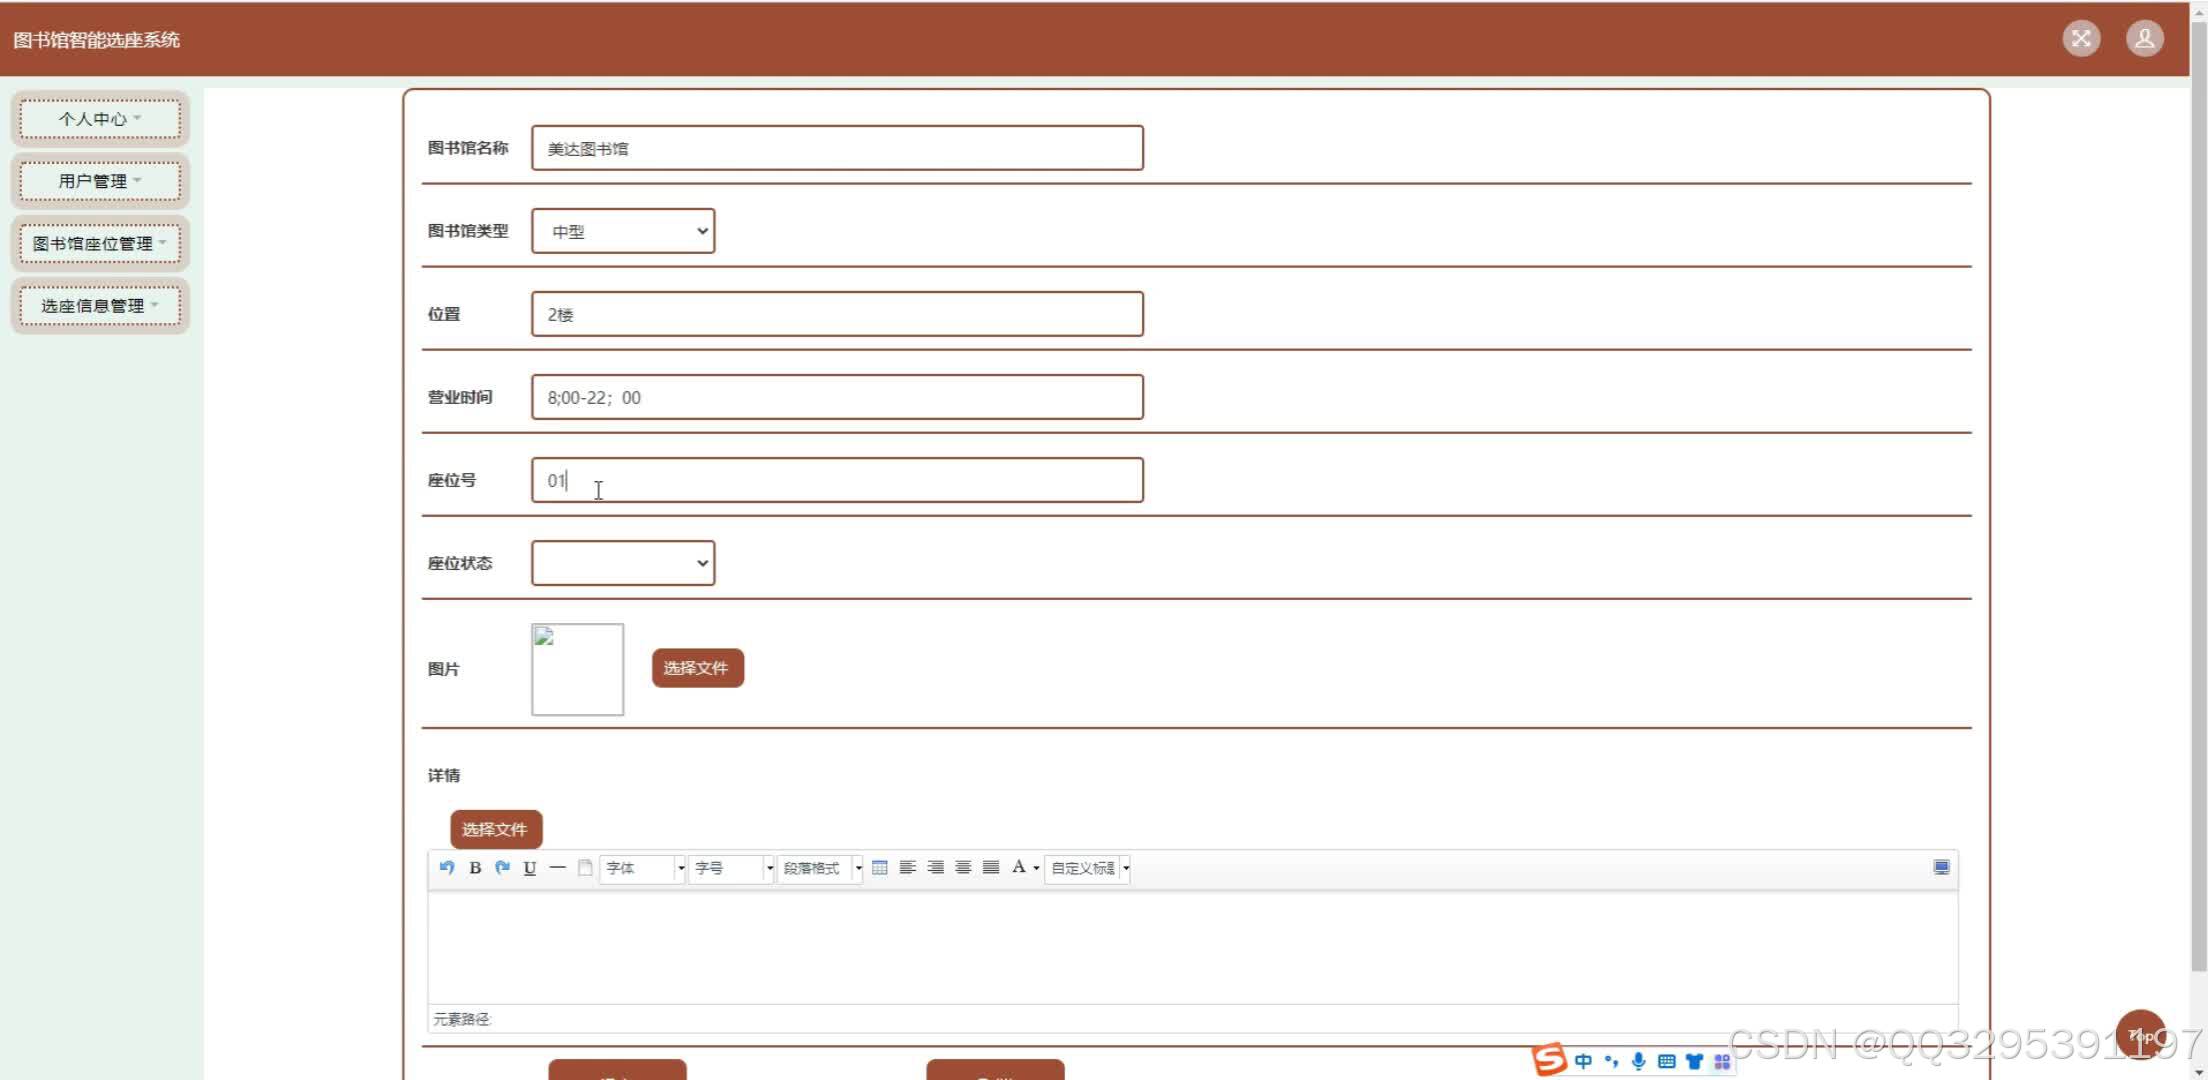This screenshot has height=1080, width=2208.
Task: Expand the 用户管理 sidebar menu
Action: click(100, 181)
